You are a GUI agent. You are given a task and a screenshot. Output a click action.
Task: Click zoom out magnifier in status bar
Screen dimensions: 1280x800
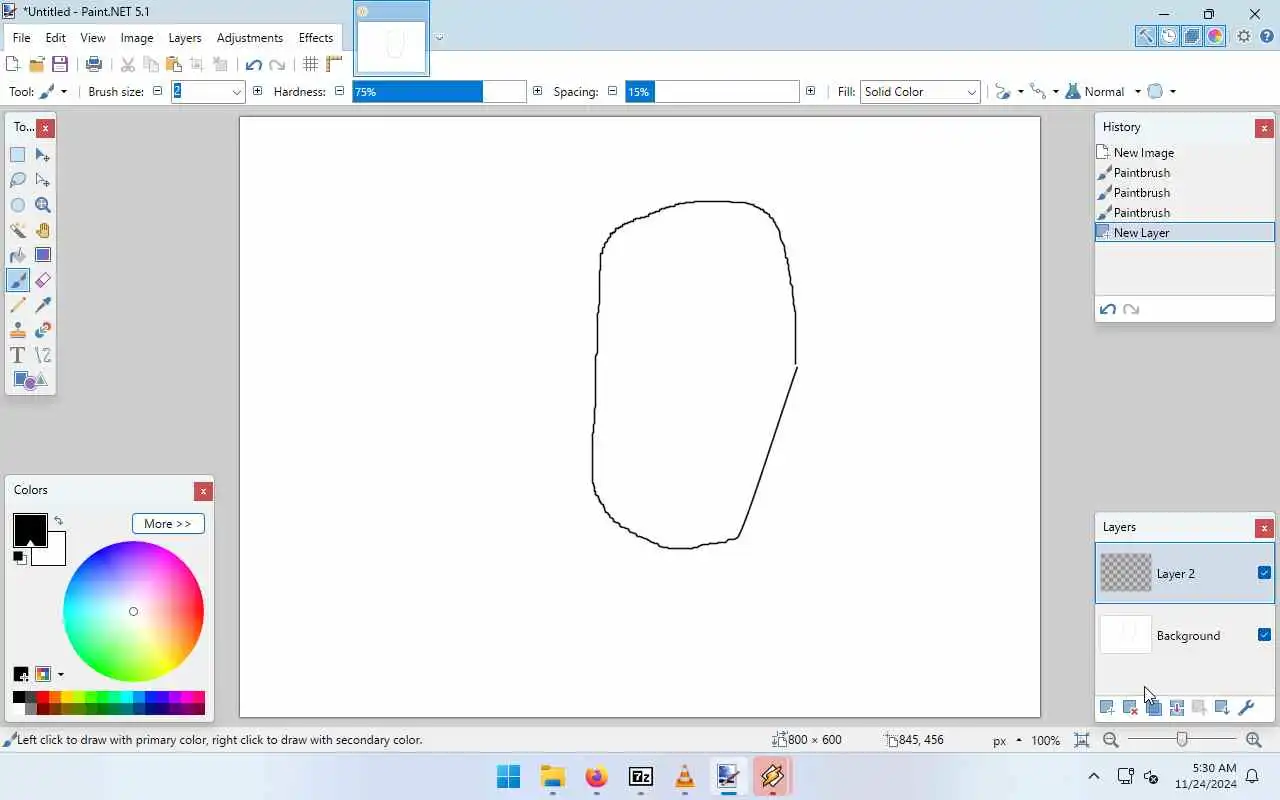click(x=1110, y=740)
